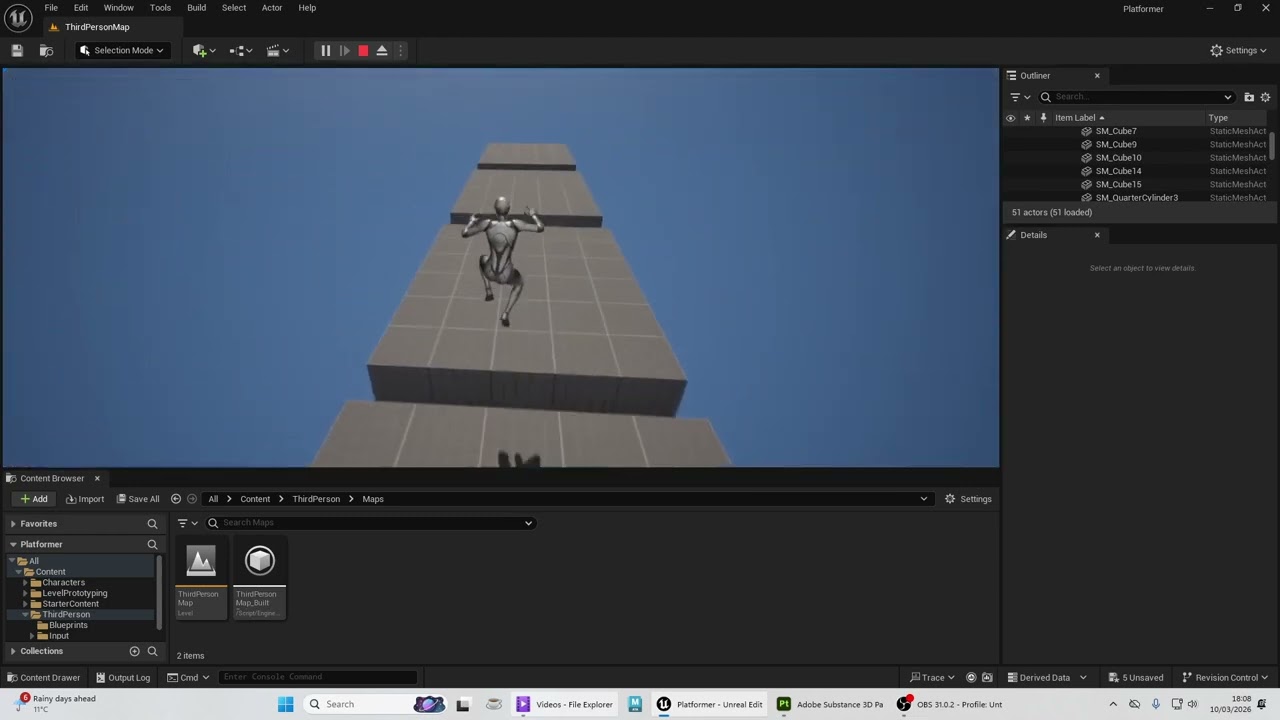Click the frame skip play button
Image resolution: width=1280 pixels, height=720 pixels.
[x=344, y=50]
